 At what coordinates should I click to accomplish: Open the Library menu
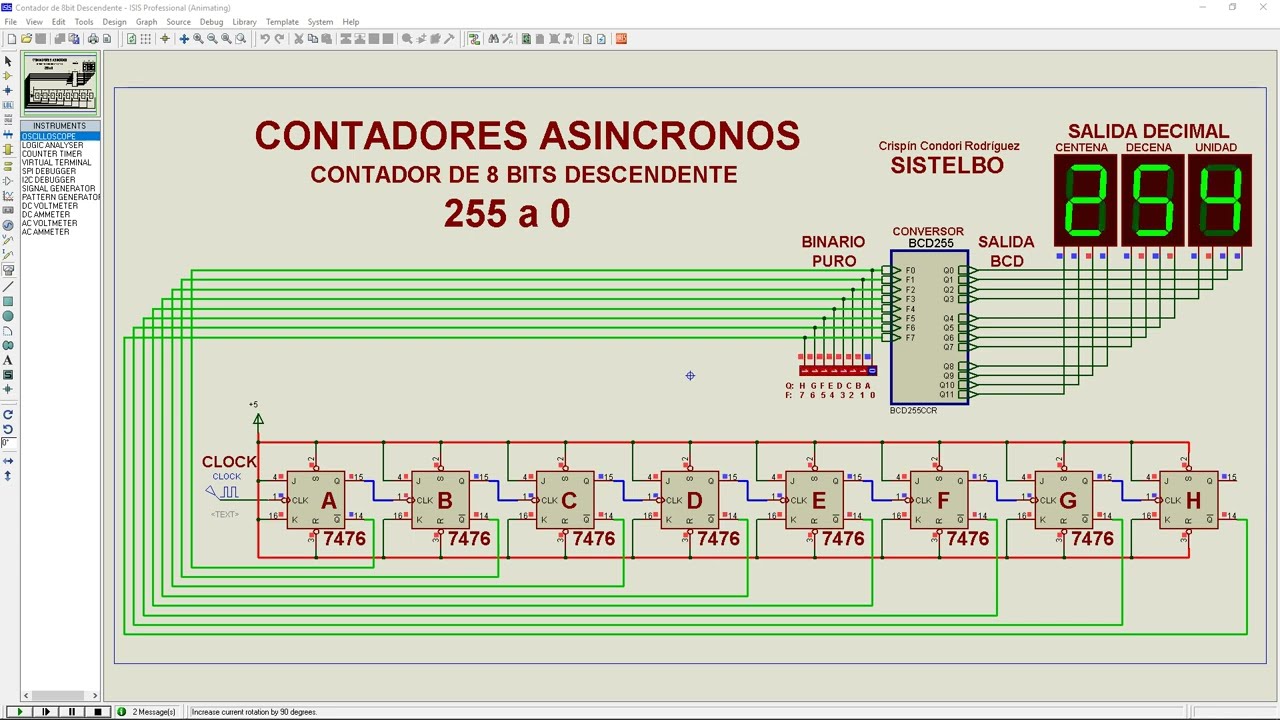click(244, 22)
